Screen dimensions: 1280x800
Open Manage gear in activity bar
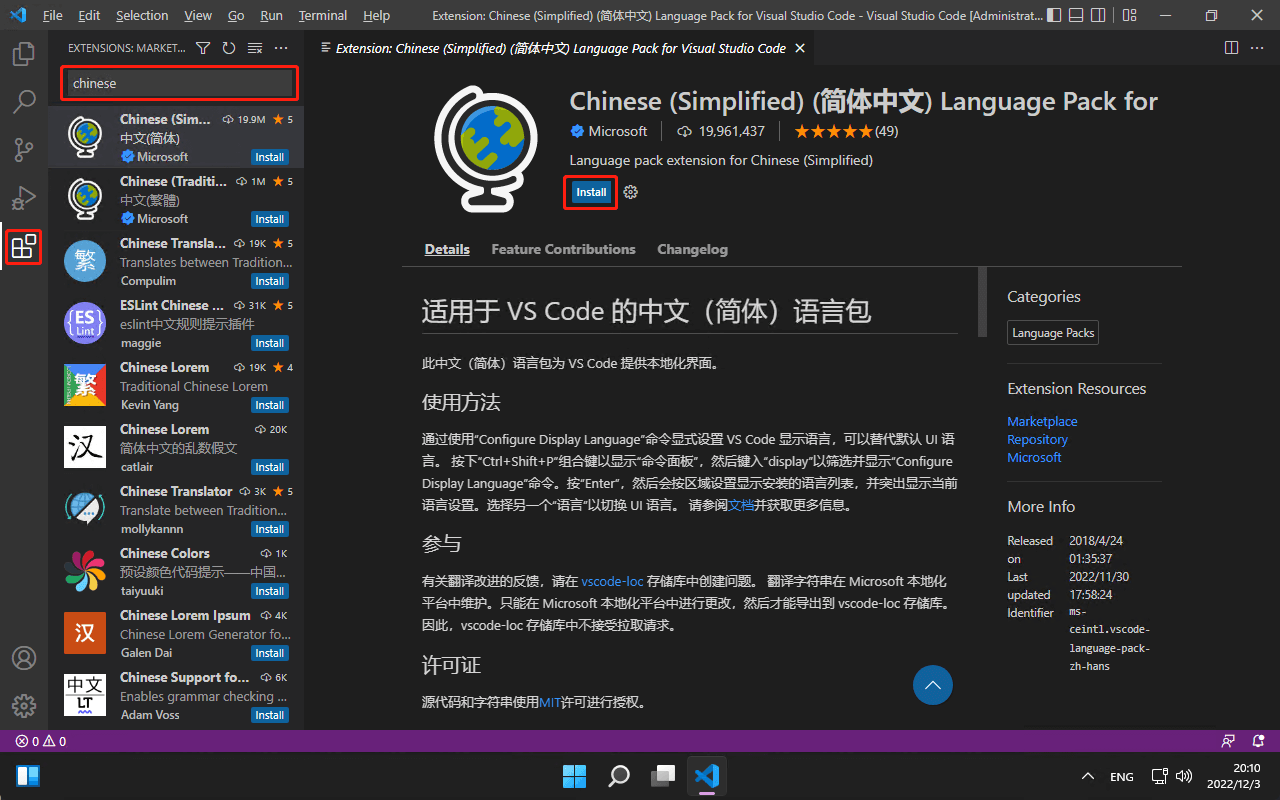[24, 706]
